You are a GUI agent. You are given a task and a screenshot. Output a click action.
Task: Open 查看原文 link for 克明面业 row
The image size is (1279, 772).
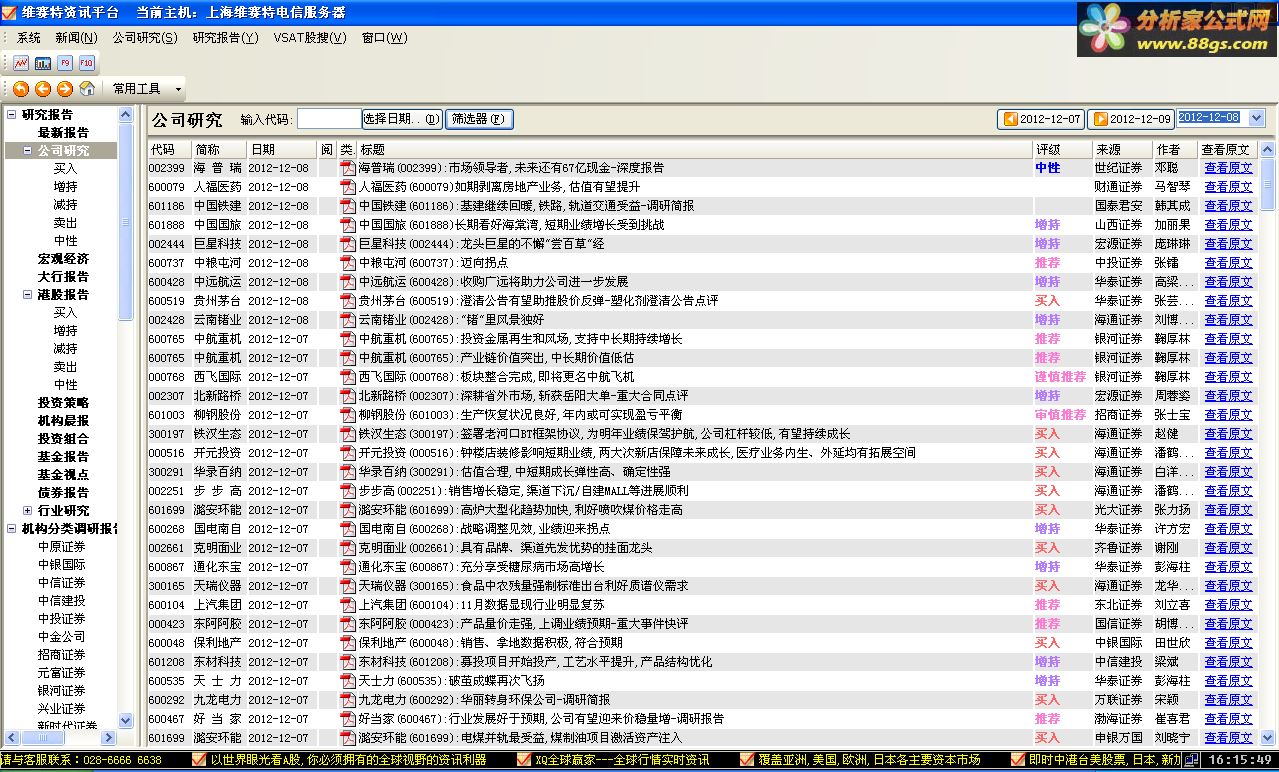(x=1228, y=548)
